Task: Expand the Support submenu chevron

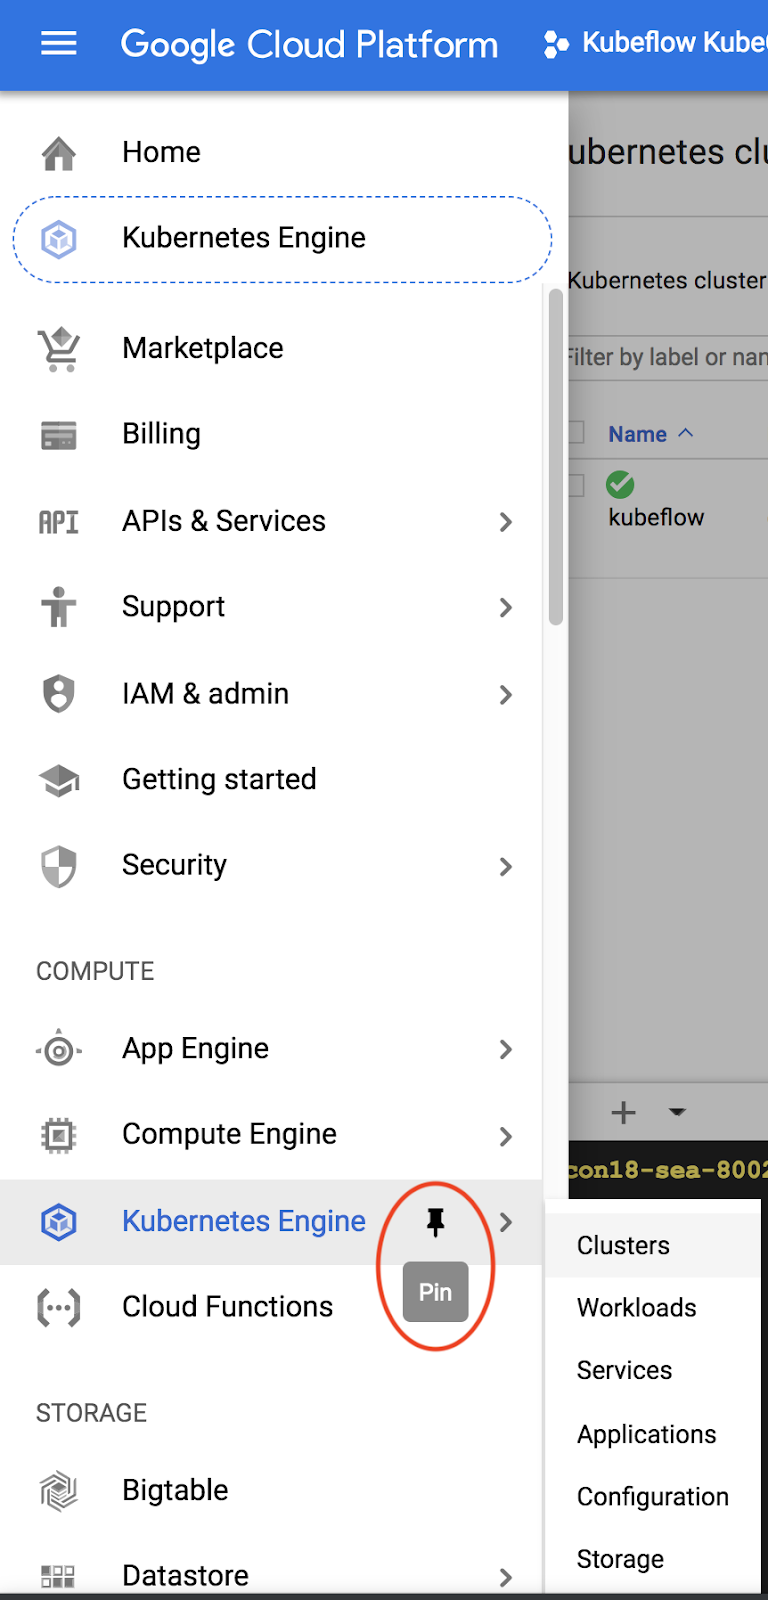Action: click(x=506, y=608)
